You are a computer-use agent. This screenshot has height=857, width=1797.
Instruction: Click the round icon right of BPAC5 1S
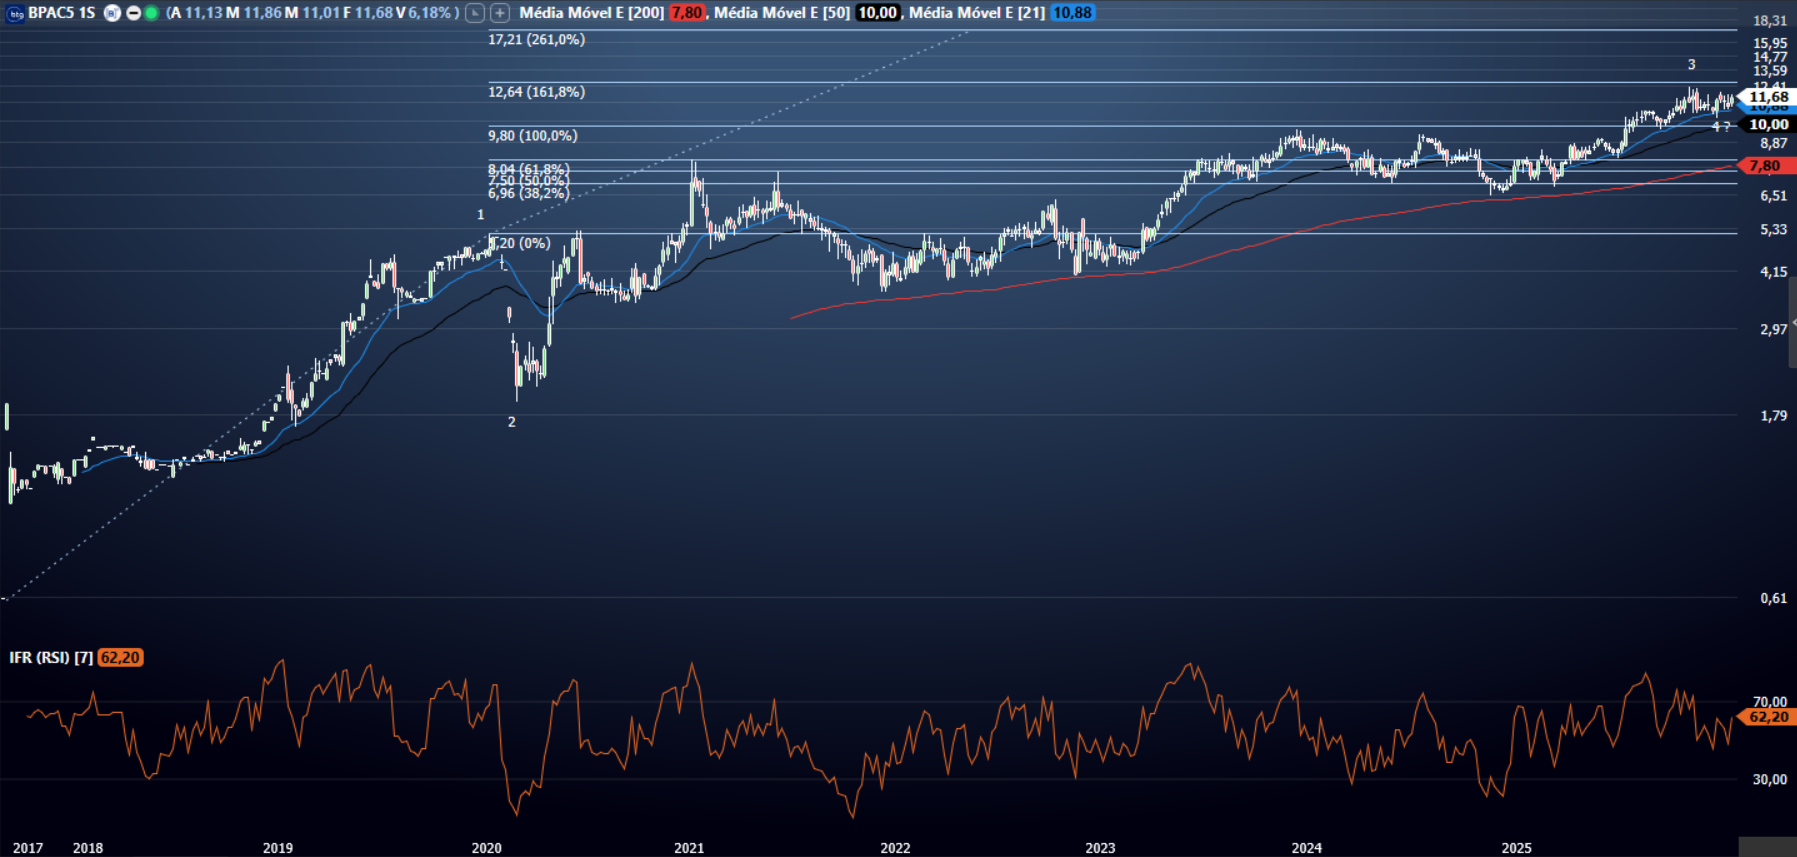click(113, 13)
